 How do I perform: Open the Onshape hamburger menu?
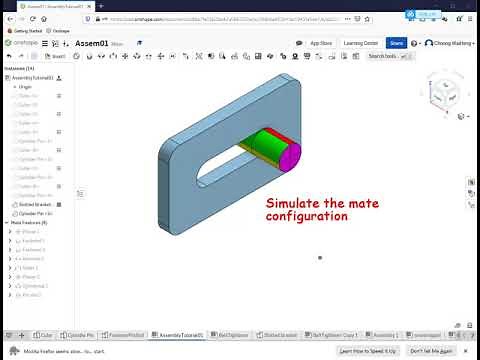coord(45,43)
